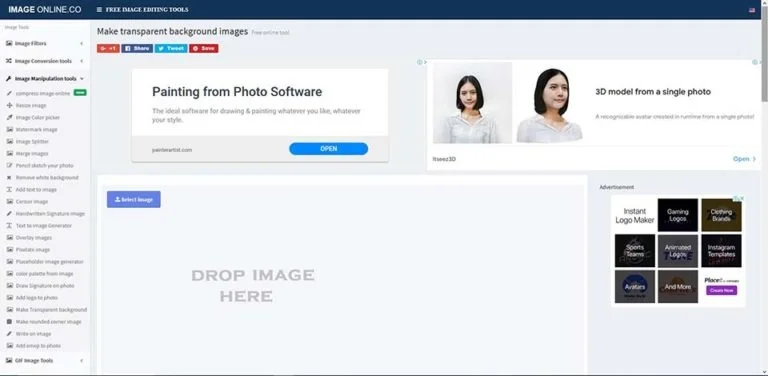Click the Text to image Generator icon
The image size is (768, 376).
coord(9,226)
